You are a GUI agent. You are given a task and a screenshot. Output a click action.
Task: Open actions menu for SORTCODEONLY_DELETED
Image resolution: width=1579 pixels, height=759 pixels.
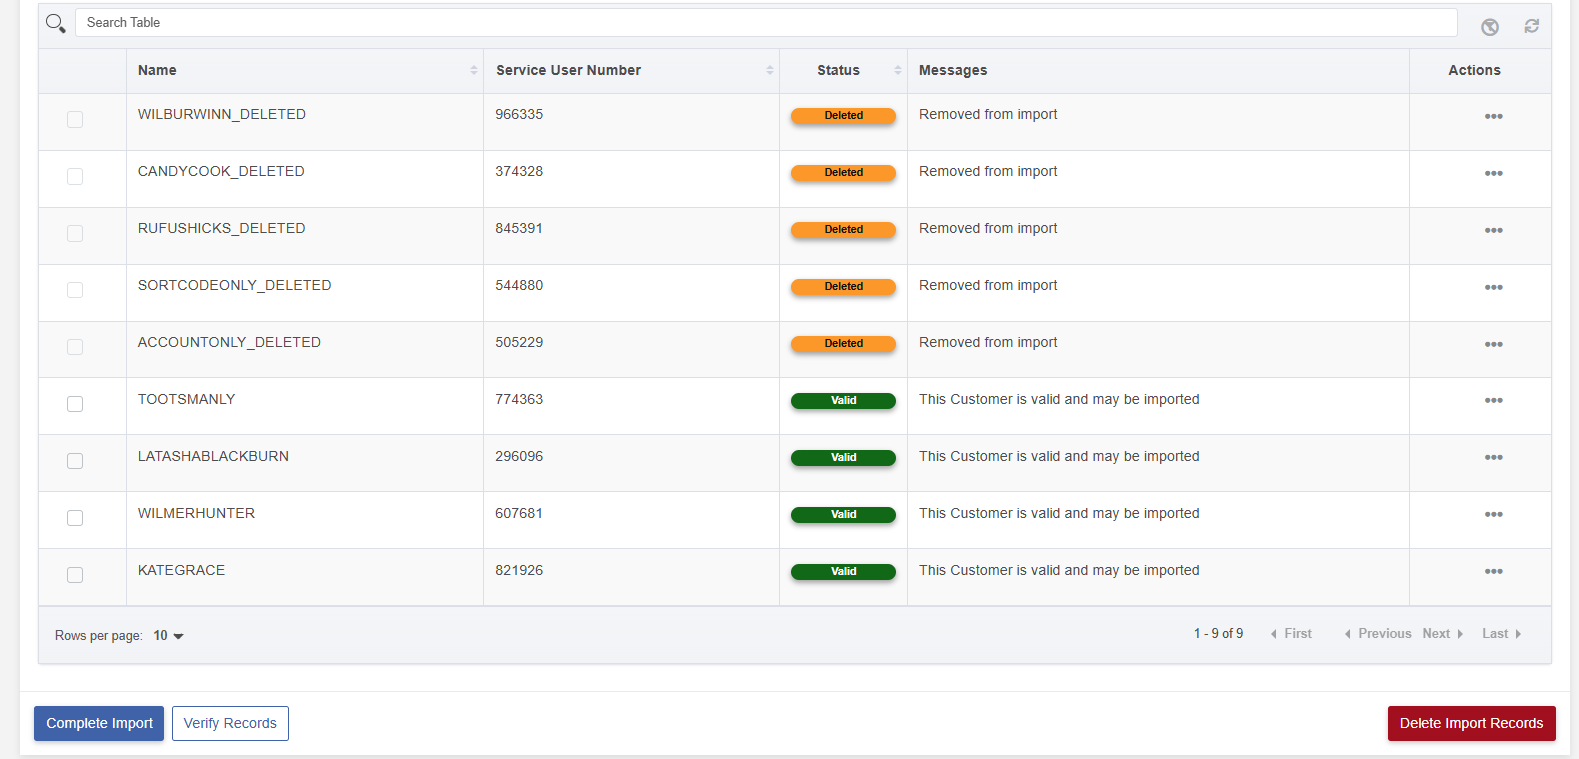click(x=1494, y=288)
